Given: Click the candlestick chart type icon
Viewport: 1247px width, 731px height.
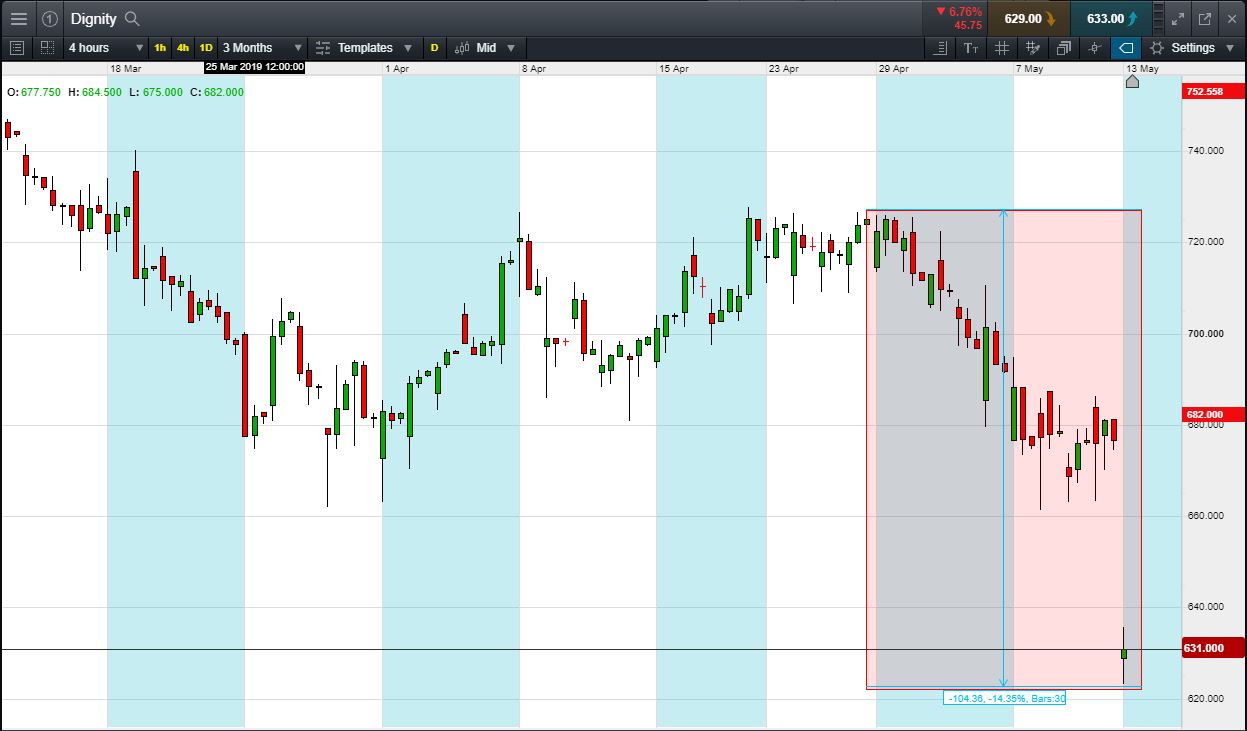Looking at the screenshot, I should coord(462,48).
